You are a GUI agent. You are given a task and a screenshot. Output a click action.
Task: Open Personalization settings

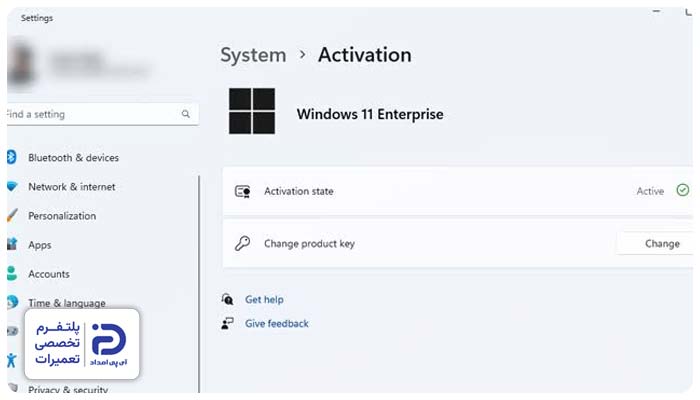pyautogui.click(x=62, y=216)
